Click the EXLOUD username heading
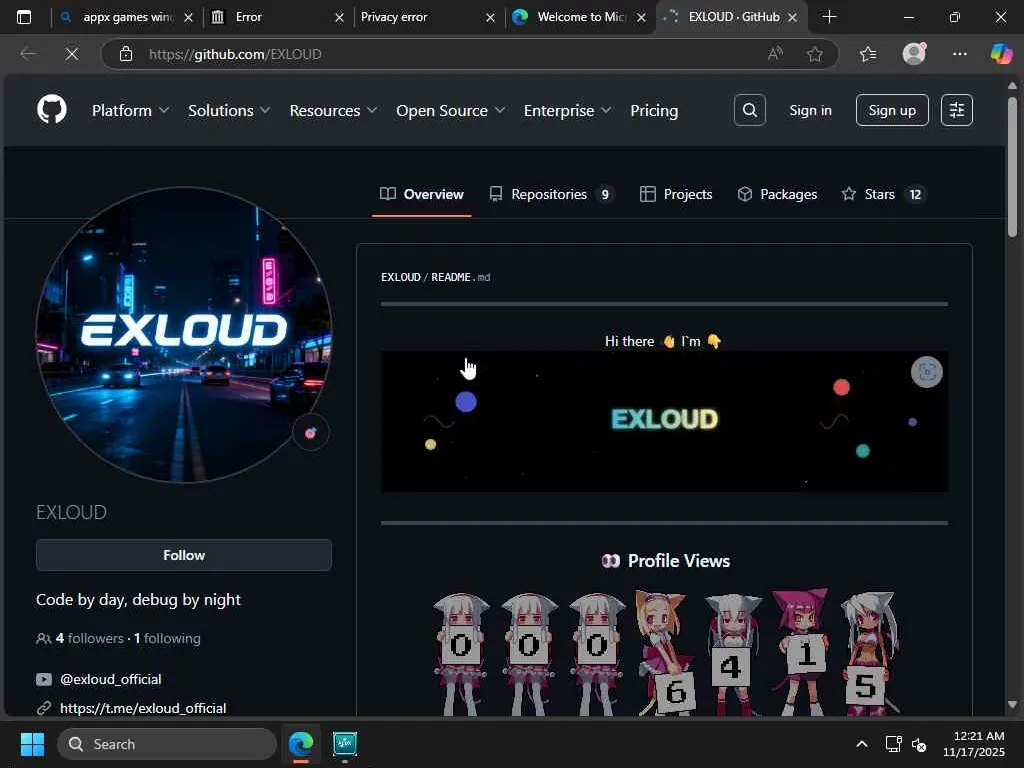The width and height of the screenshot is (1024, 768). point(71,512)
